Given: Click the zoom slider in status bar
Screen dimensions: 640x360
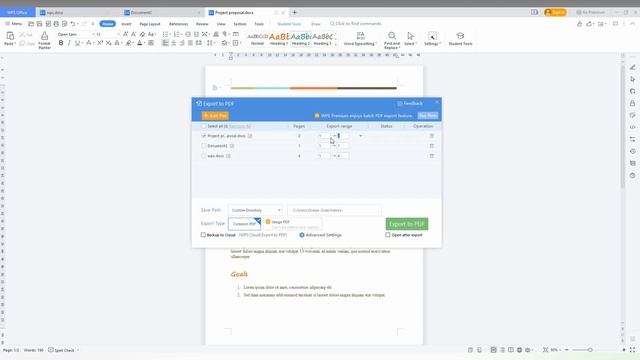Looking at the screenshot, I should coord(590,350).
